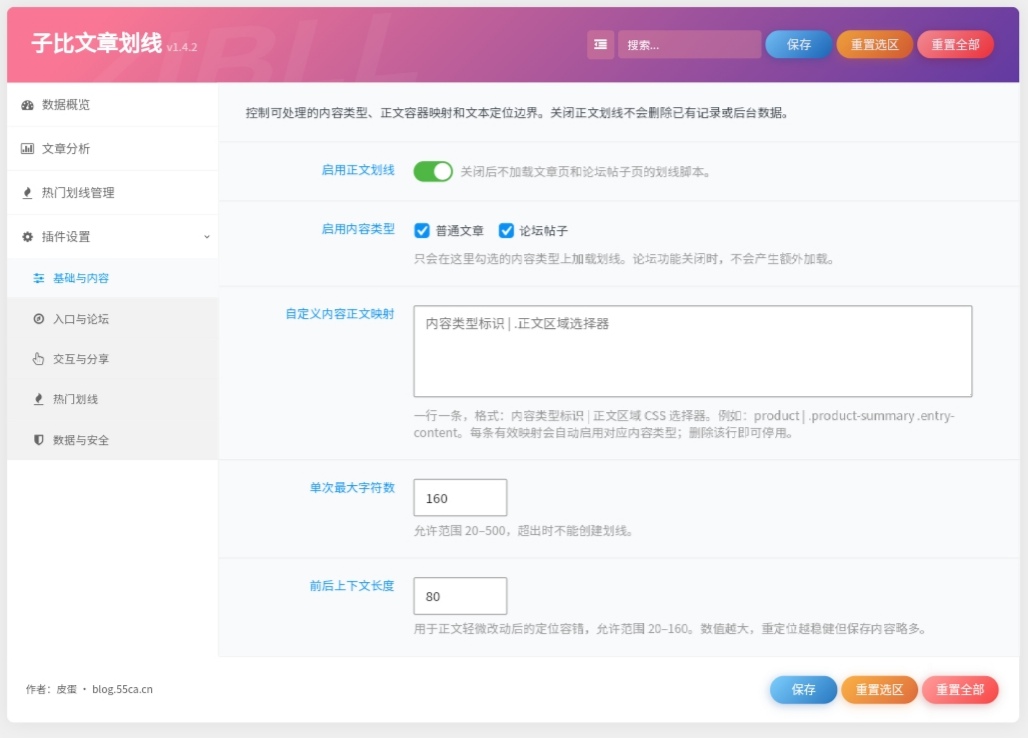The height and width of the screenshot is (738, 1028).
Task: Click the gear icon beside 插件设置
Action: tap(28, 237)
